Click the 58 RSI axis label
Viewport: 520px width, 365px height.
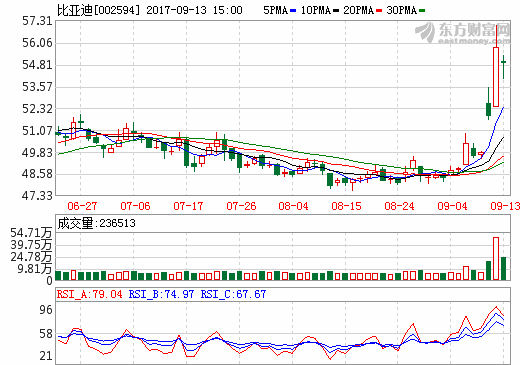[x=46, y=334]
